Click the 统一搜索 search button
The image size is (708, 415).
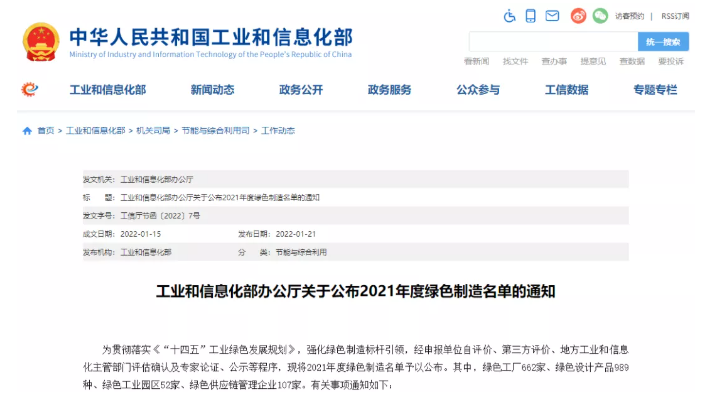663,42
